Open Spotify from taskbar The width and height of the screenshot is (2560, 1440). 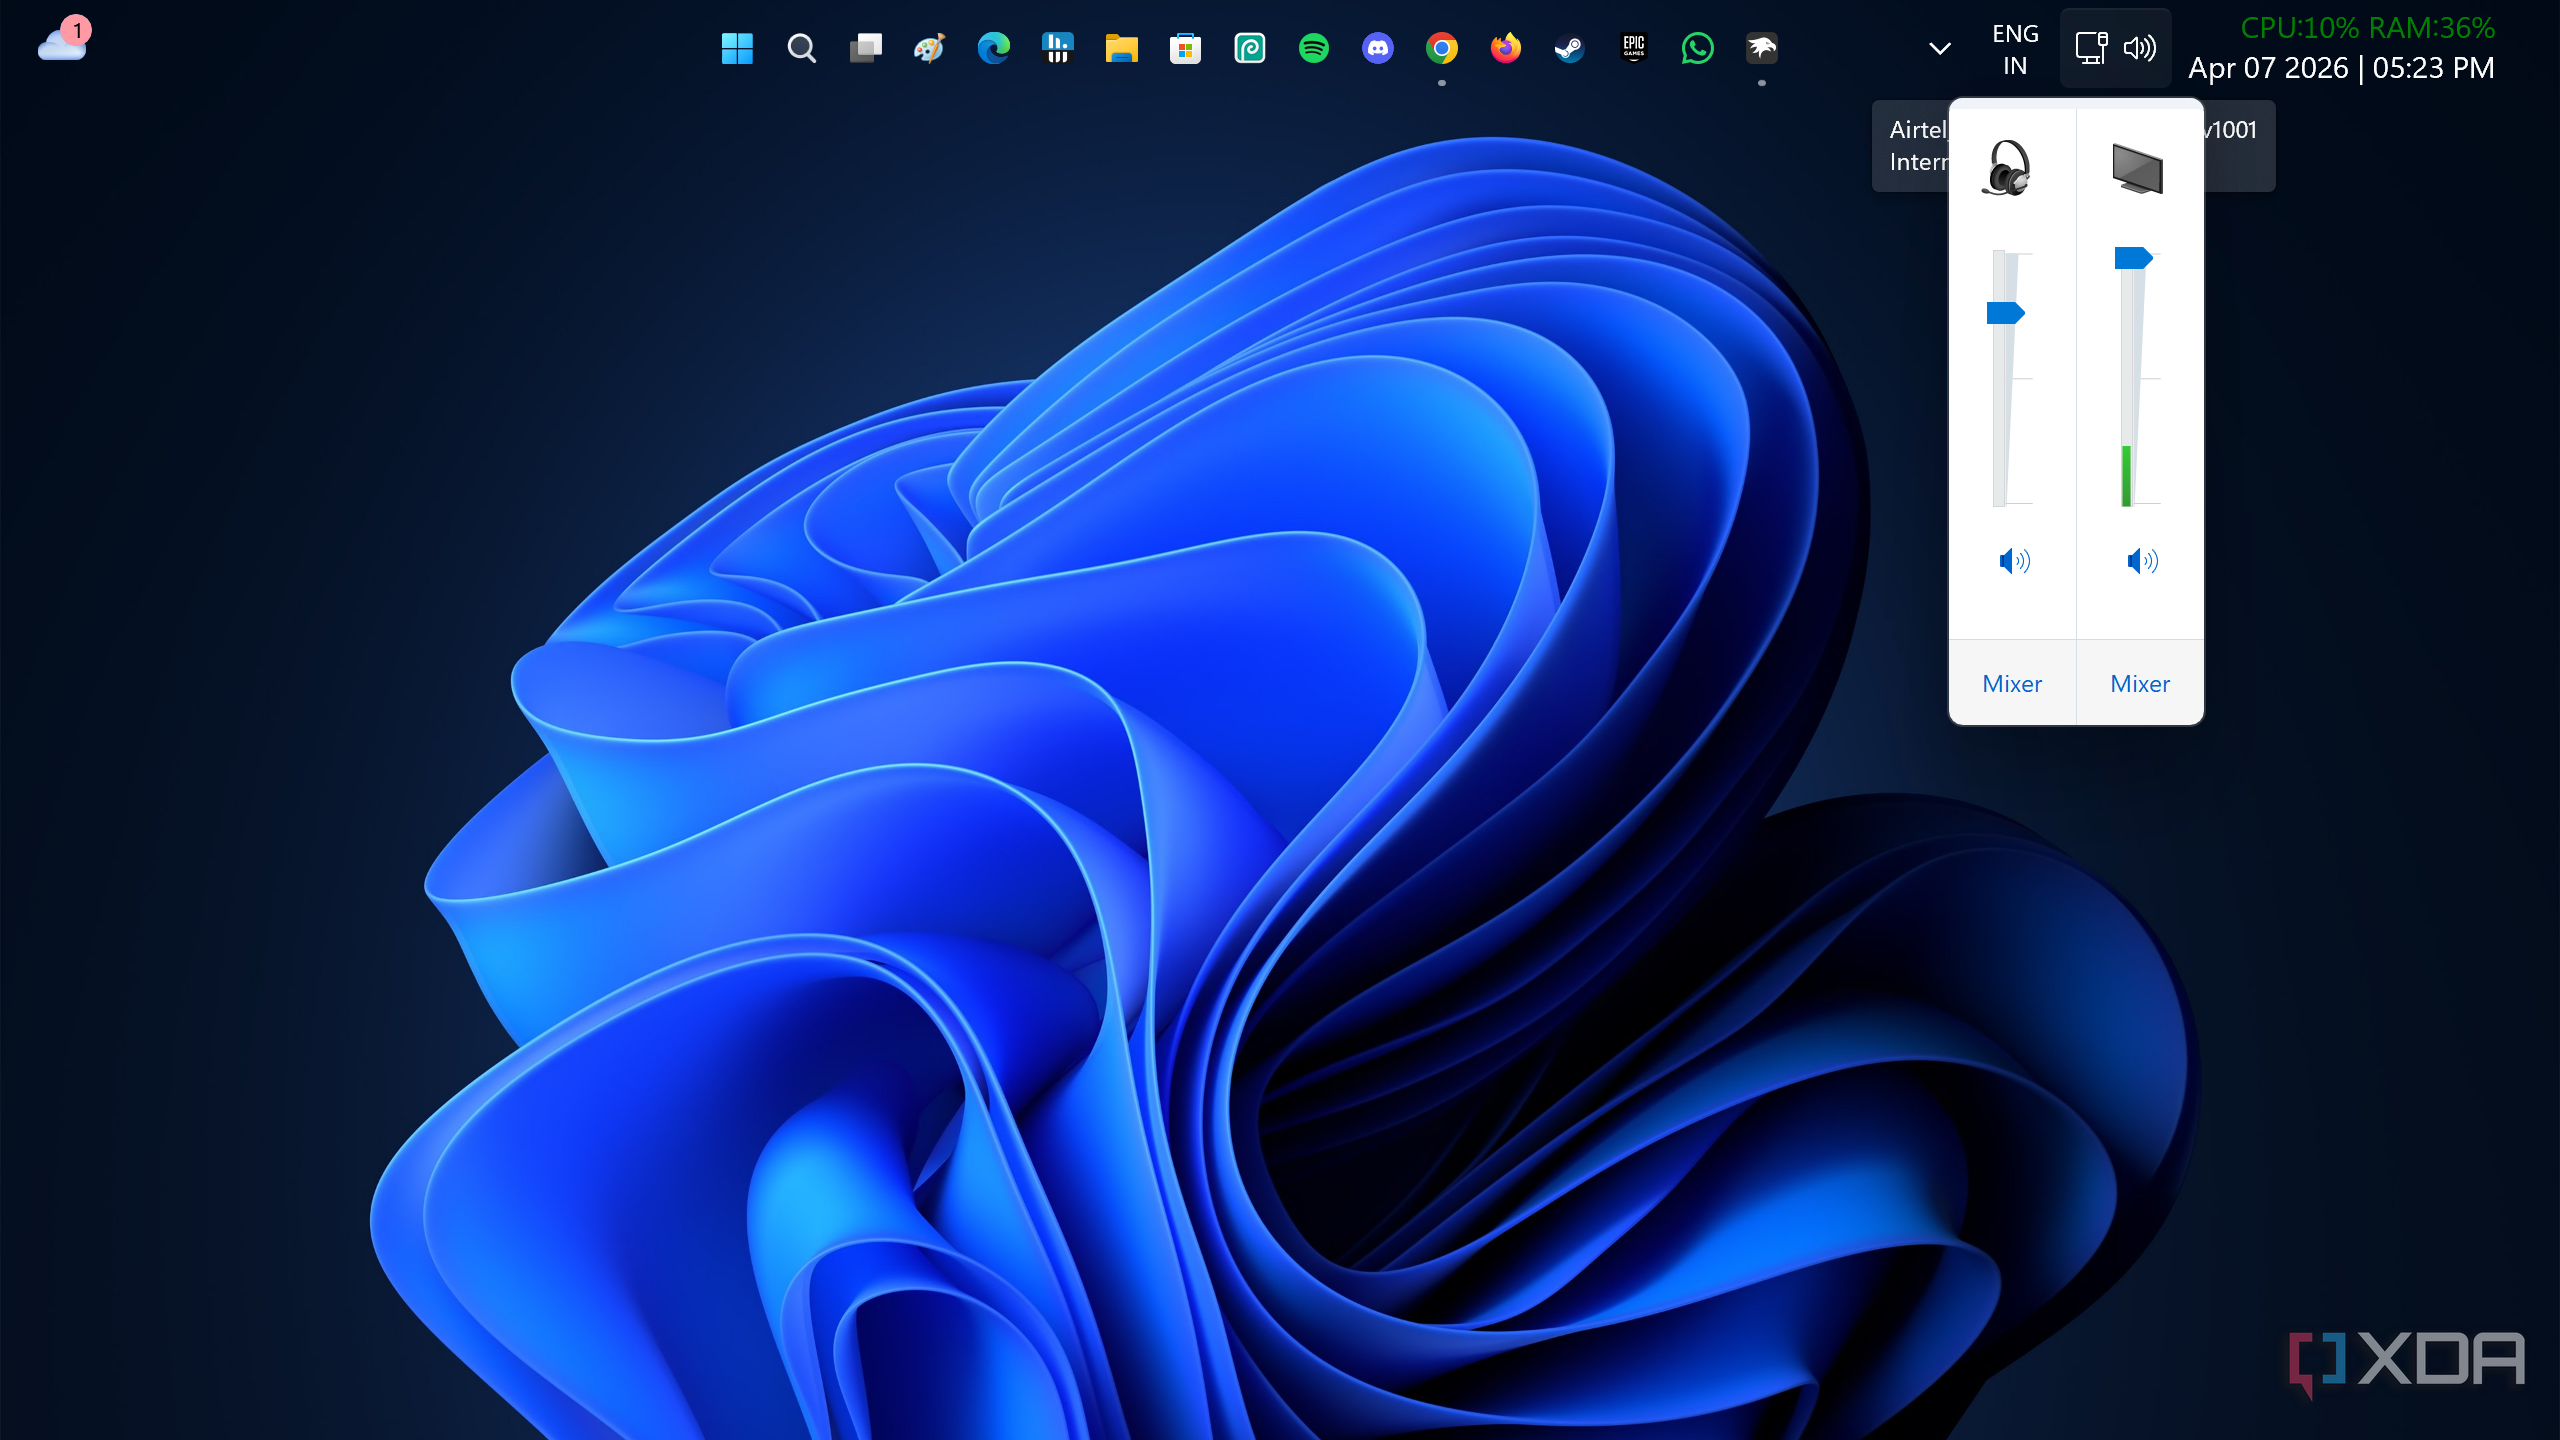(x=1313, y=48)
